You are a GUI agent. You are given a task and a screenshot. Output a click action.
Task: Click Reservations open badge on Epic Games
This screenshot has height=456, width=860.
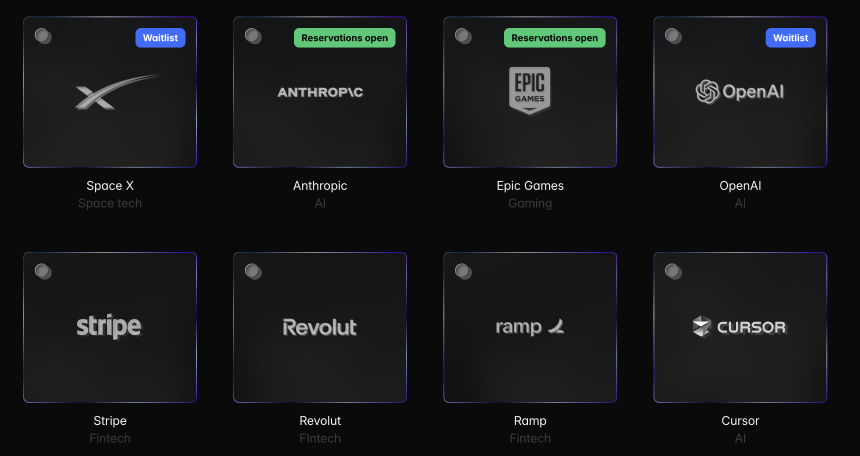(x=555, y=38)
